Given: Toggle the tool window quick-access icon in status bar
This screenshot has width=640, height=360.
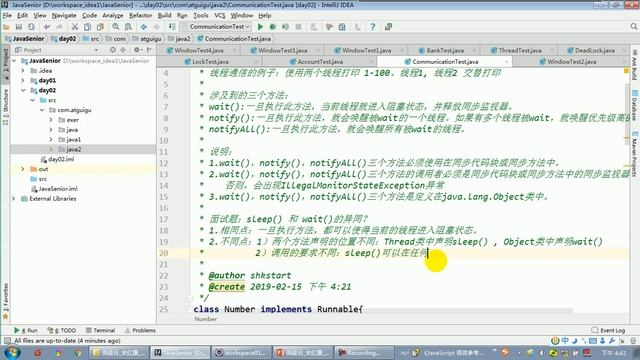Looking at the screenshot, I should click(x=7, y=340).
